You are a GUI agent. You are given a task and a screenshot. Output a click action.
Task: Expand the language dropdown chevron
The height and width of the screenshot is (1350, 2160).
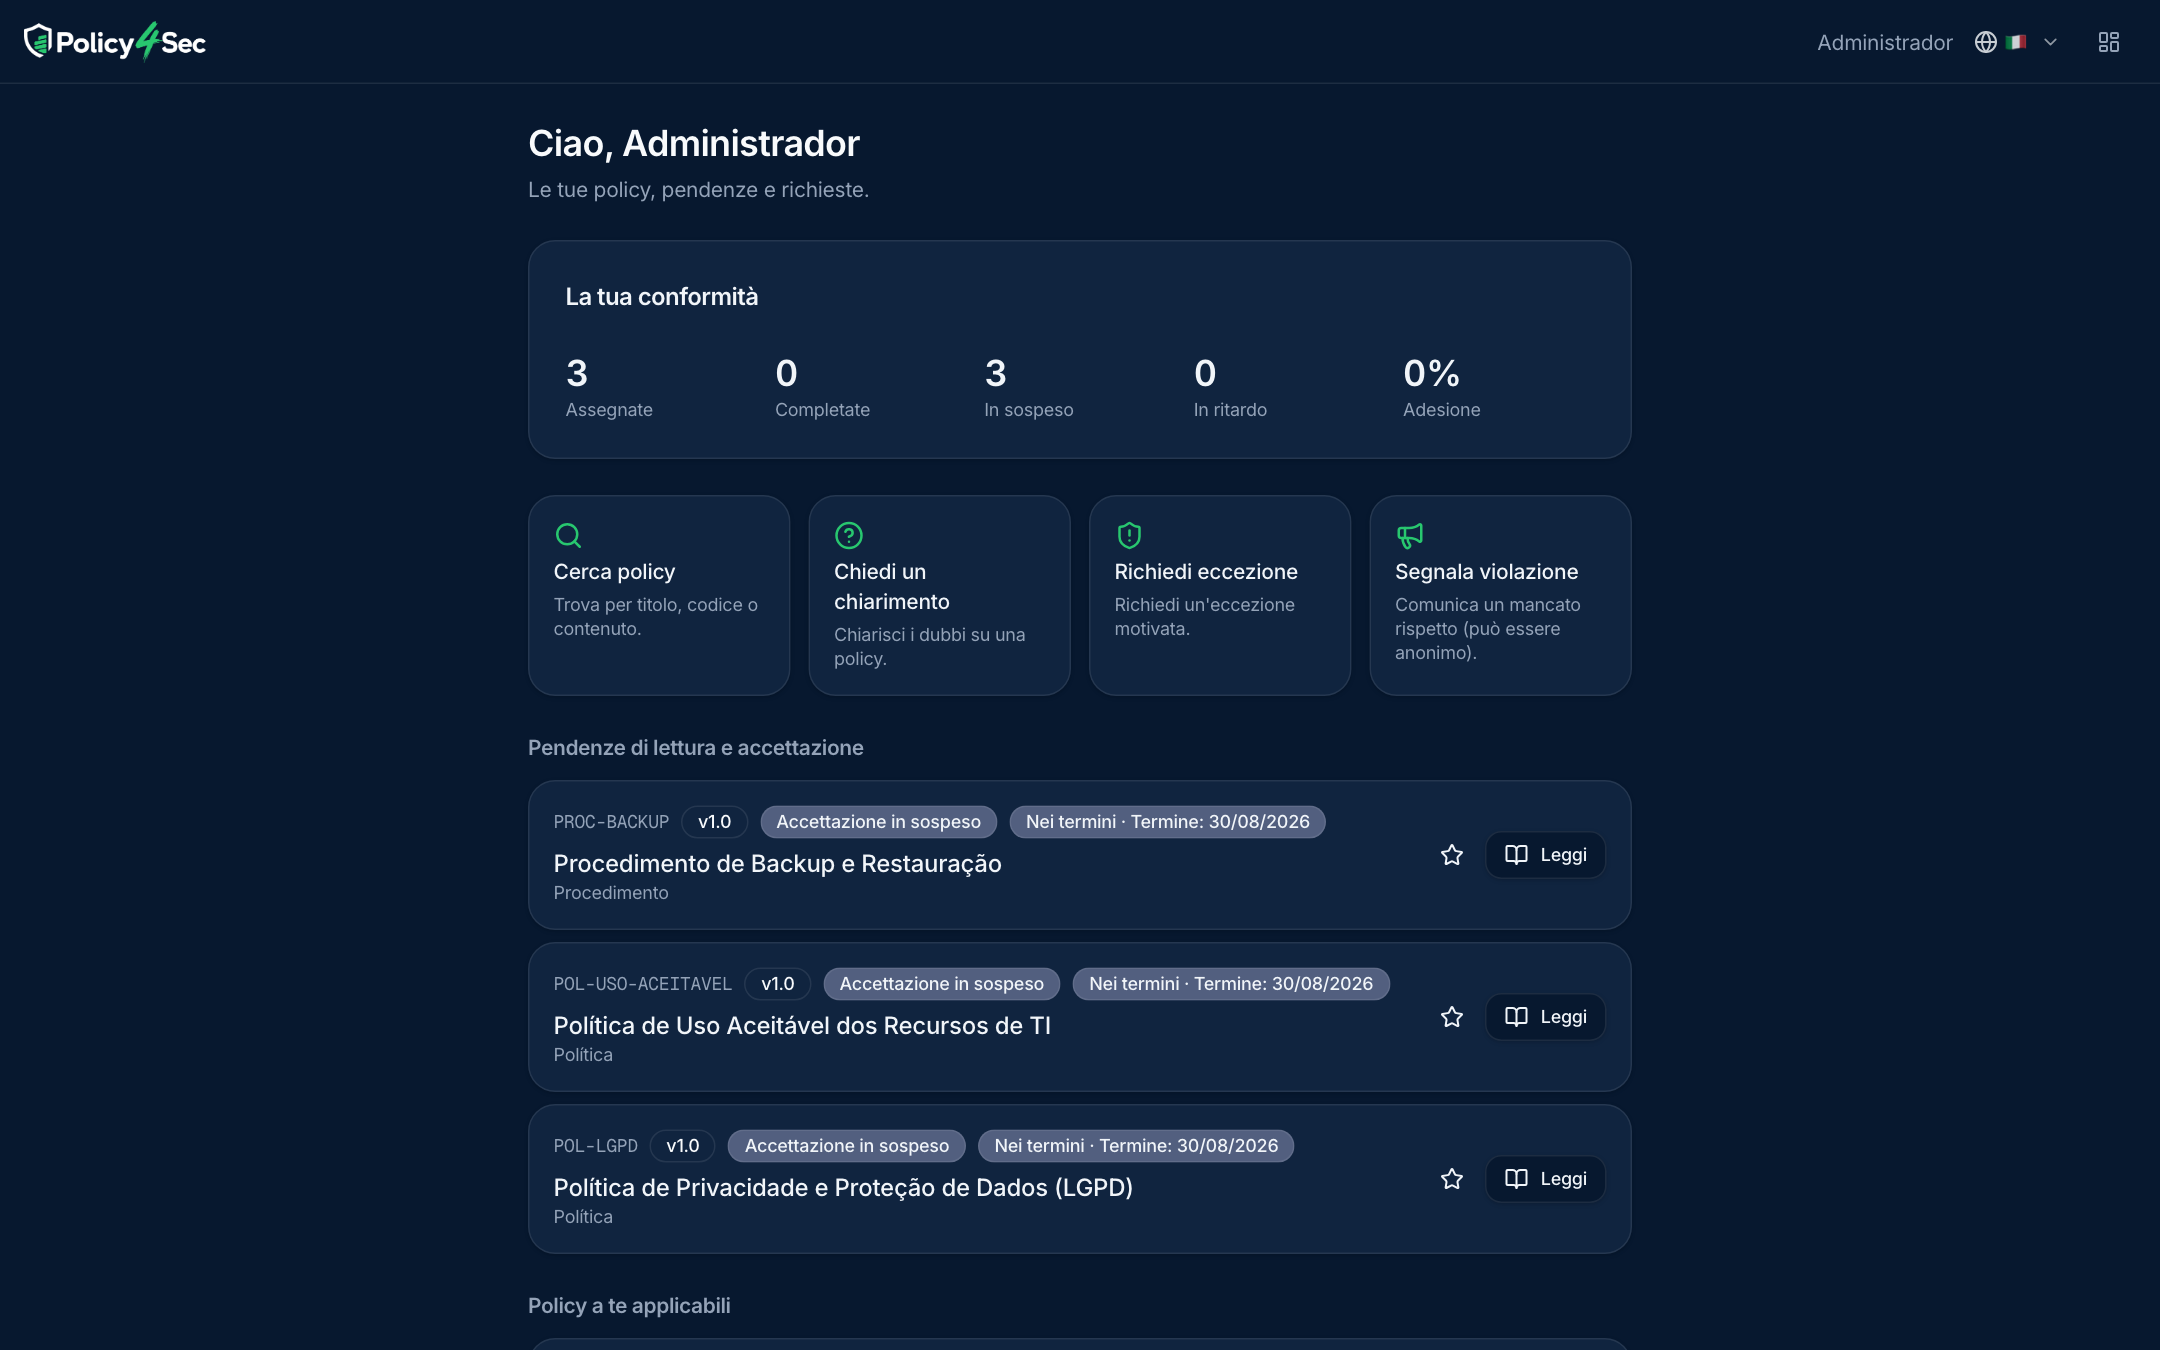[x=2050, y=42]
